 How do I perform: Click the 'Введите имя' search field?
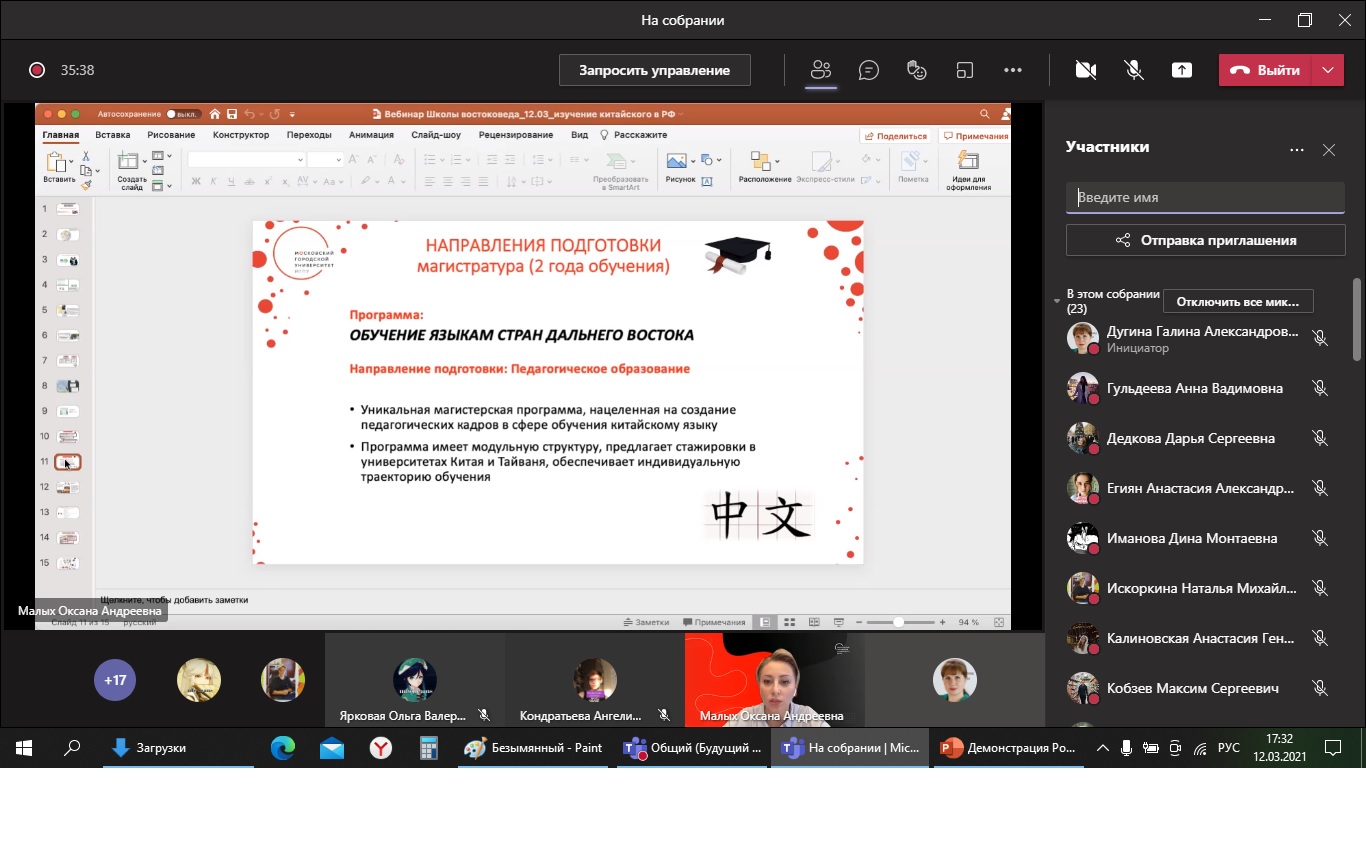[1205, 198]
